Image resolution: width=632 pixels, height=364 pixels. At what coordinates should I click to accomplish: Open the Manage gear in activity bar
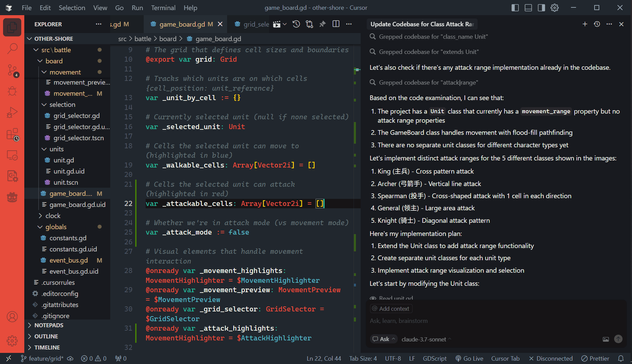click(x=12, y=341)
